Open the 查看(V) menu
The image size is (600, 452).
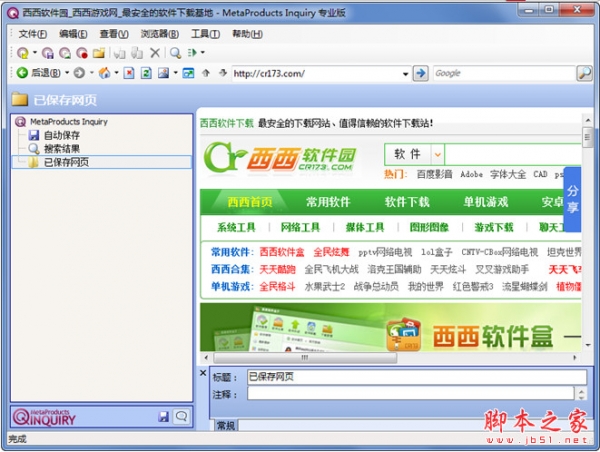pyautogui.click(x=114, y=34)
